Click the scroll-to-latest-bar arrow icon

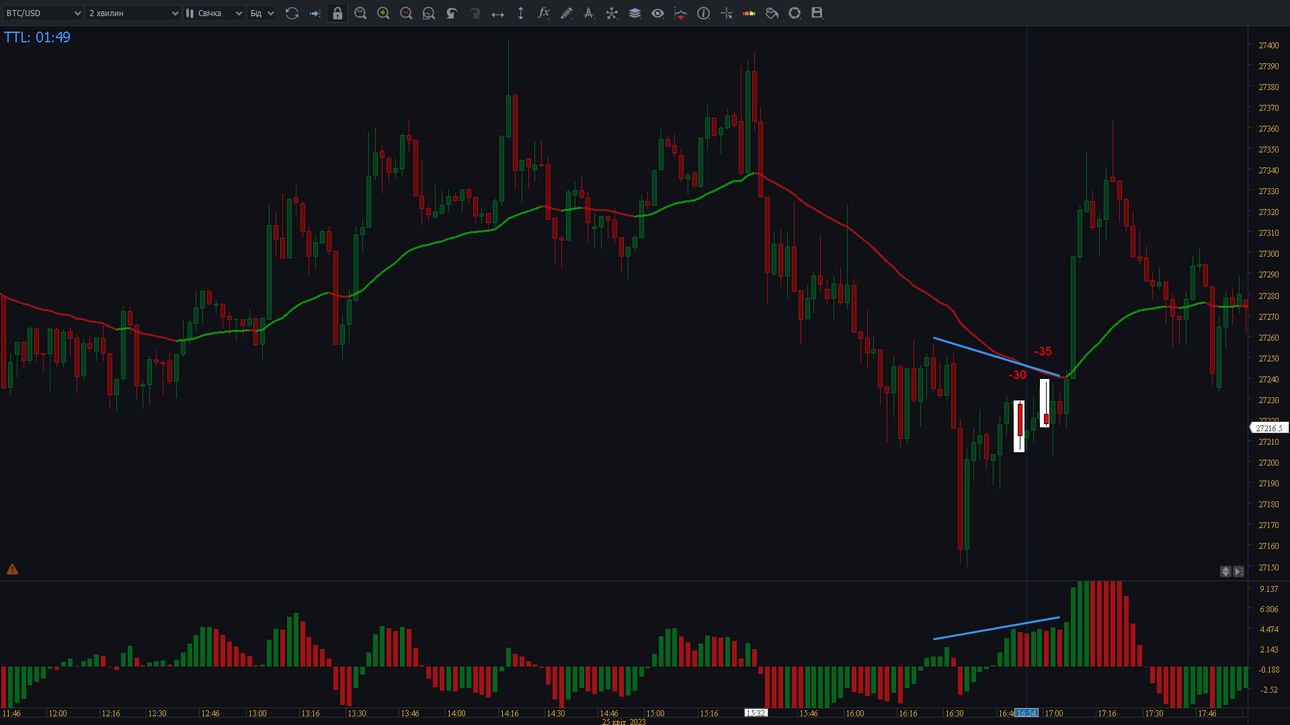315,13
